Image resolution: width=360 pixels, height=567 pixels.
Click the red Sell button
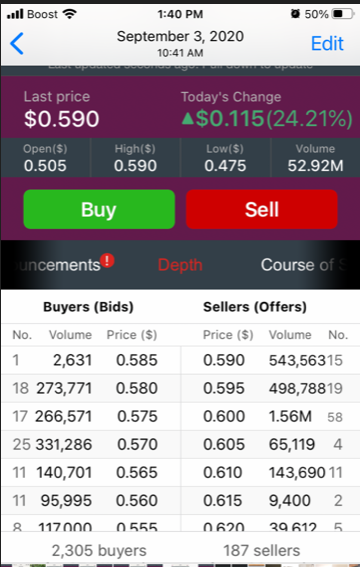click(262, 209)
